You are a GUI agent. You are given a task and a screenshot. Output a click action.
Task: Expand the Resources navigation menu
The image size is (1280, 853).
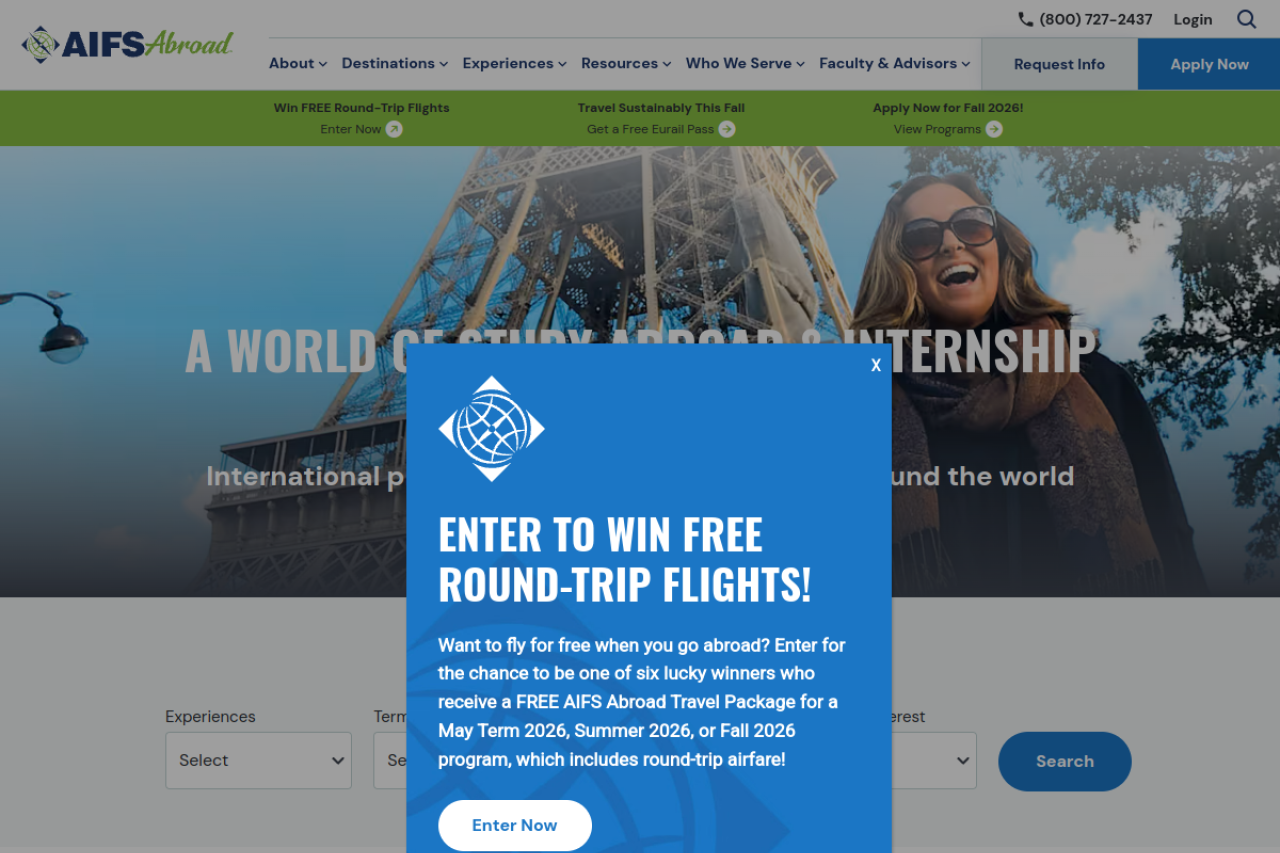(x=626, y=63)
